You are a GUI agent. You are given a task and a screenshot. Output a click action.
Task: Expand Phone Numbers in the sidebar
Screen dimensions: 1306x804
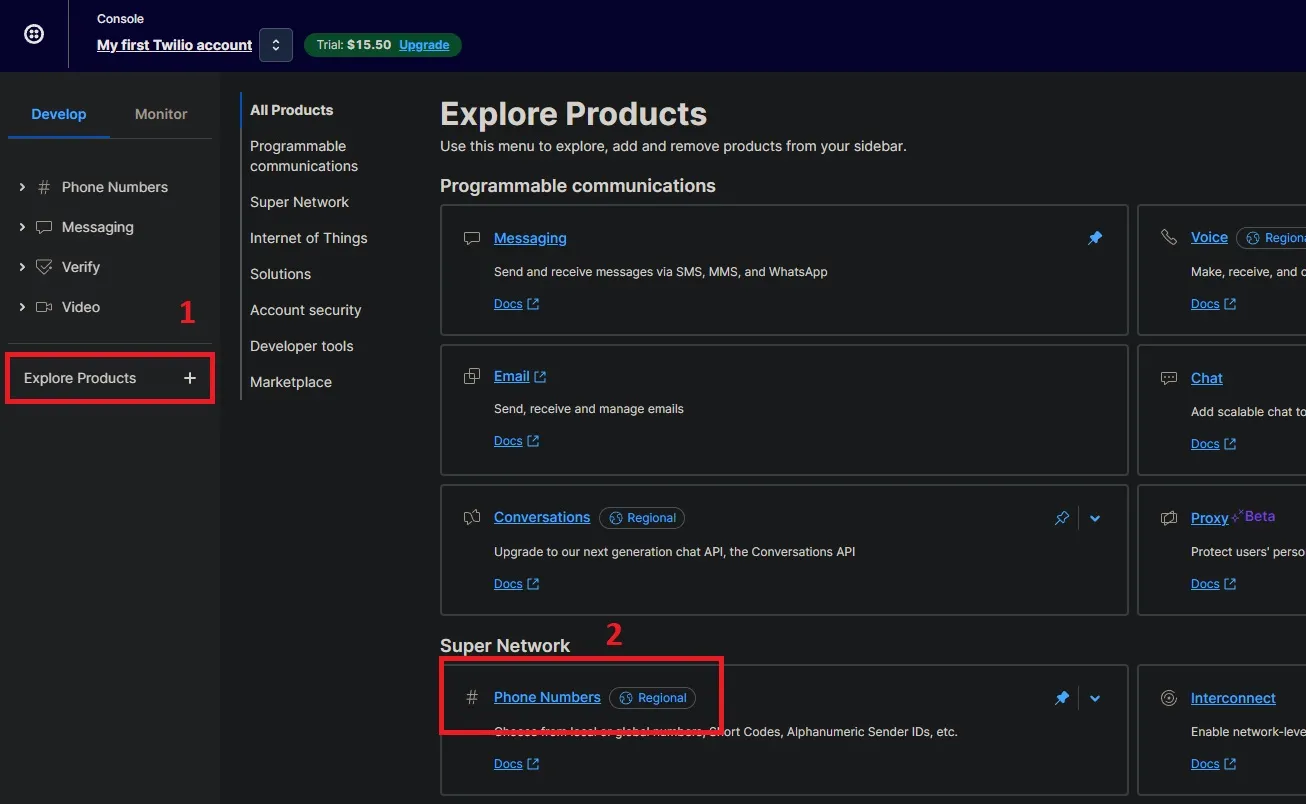click(x=22, y=187)
